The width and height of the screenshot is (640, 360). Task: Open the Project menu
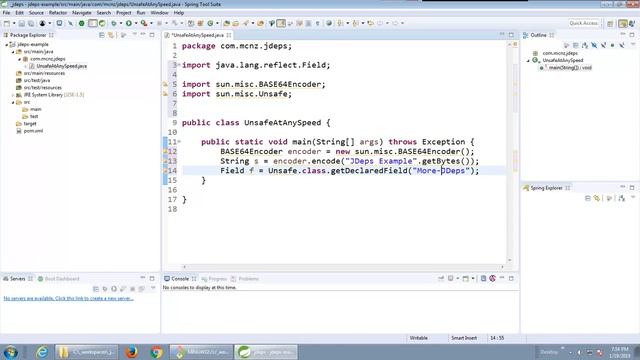point(124,13)
